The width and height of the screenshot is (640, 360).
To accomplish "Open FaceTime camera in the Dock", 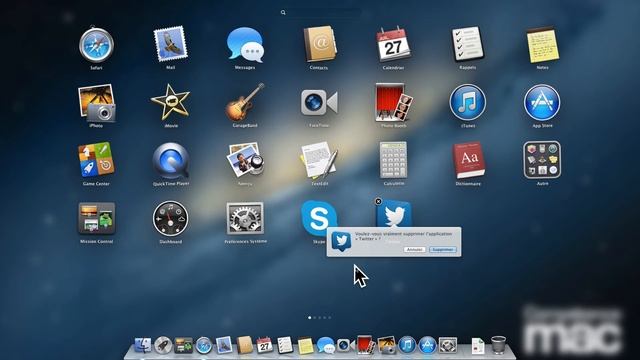I will click(x=345, y=345).
